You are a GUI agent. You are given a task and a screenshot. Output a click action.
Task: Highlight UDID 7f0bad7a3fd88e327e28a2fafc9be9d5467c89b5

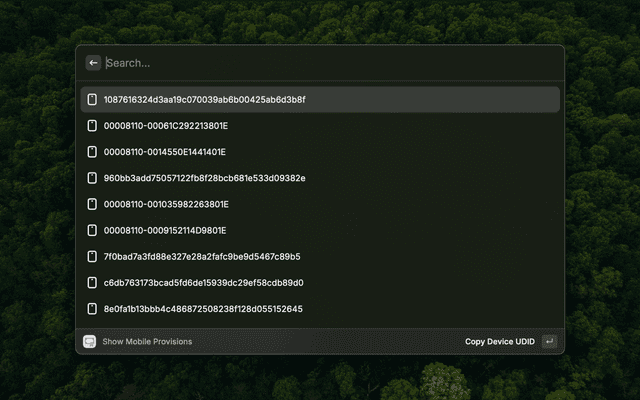[x=202, y=257]
